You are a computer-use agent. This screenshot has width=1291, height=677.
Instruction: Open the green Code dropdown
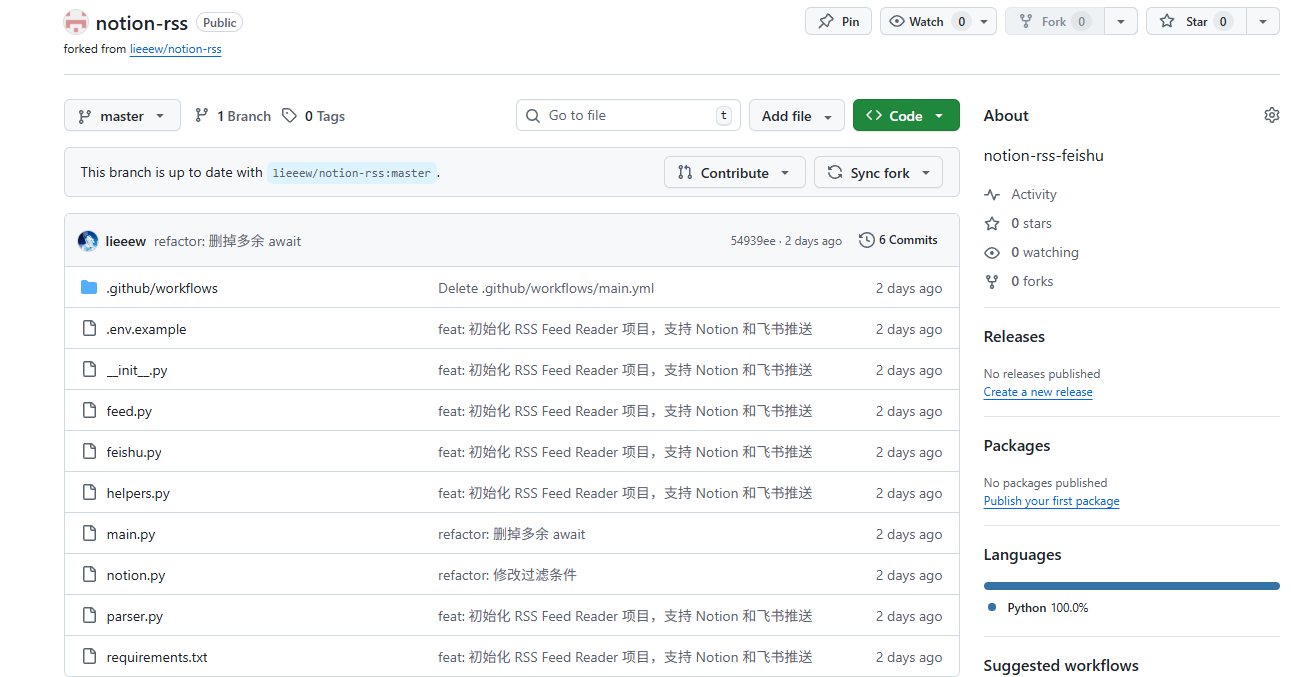click(x=906, y=116)
